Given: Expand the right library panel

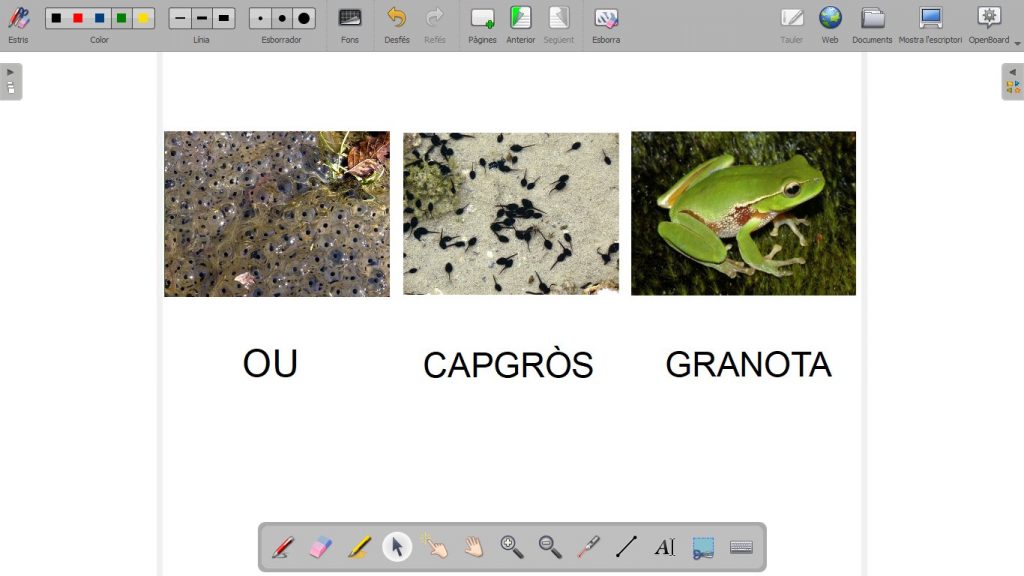Looking at the screenshot, I should (1012, 81).
